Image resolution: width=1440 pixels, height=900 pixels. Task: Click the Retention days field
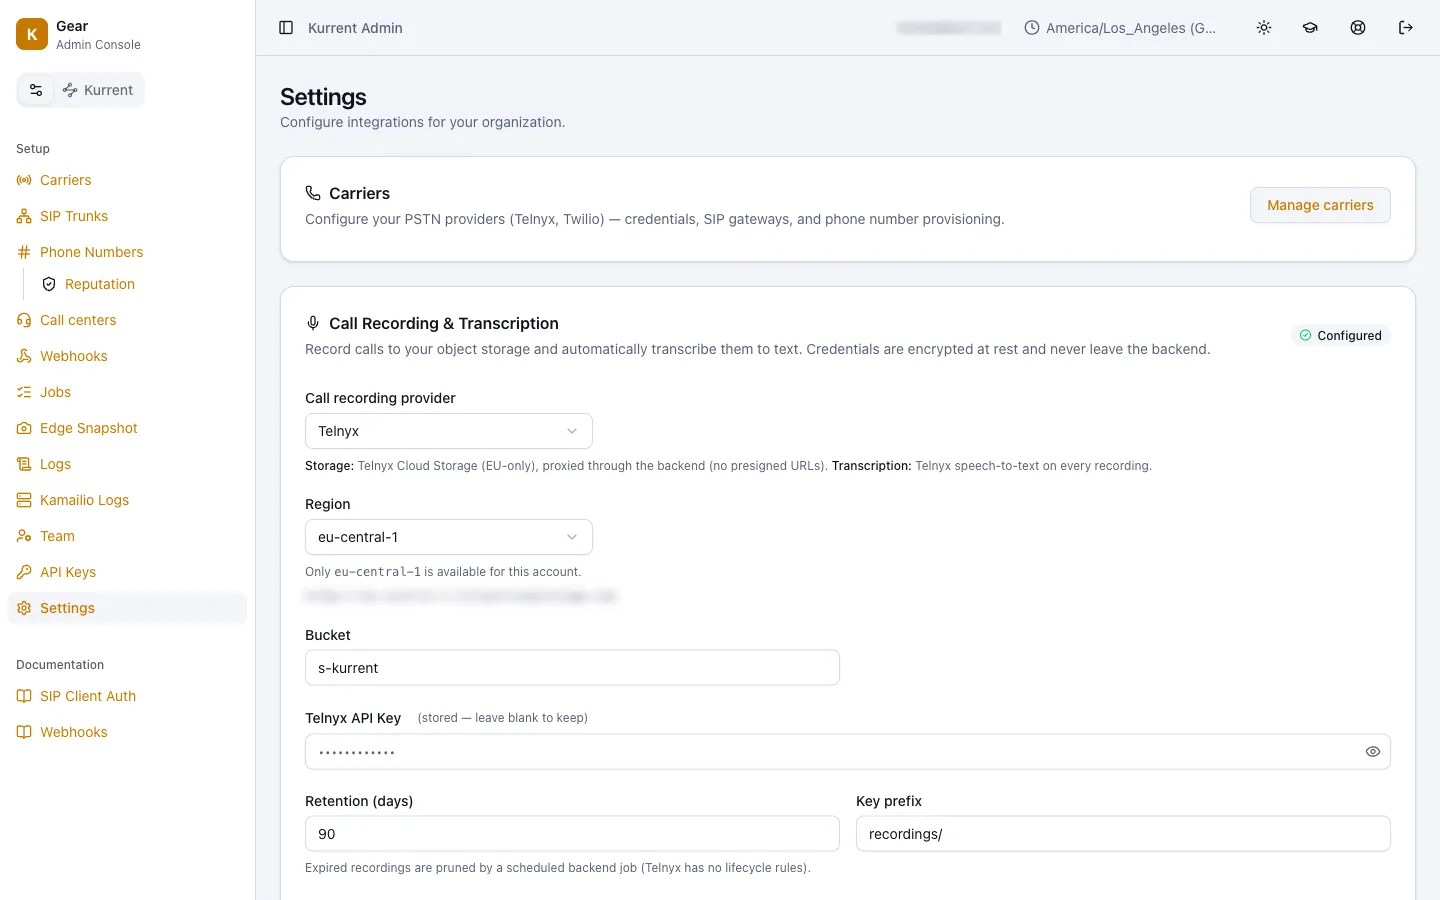pos(572,834)
